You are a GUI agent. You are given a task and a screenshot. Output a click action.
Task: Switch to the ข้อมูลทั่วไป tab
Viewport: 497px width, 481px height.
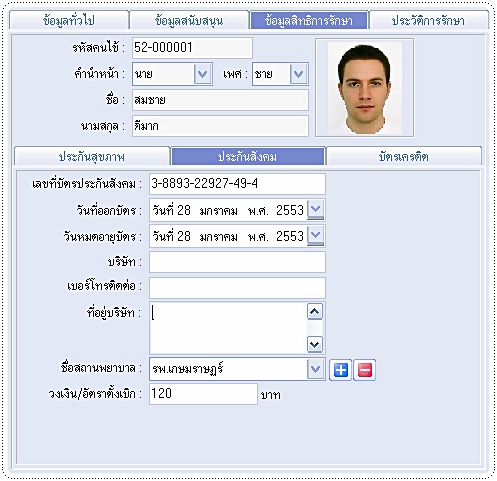[69, 21]
